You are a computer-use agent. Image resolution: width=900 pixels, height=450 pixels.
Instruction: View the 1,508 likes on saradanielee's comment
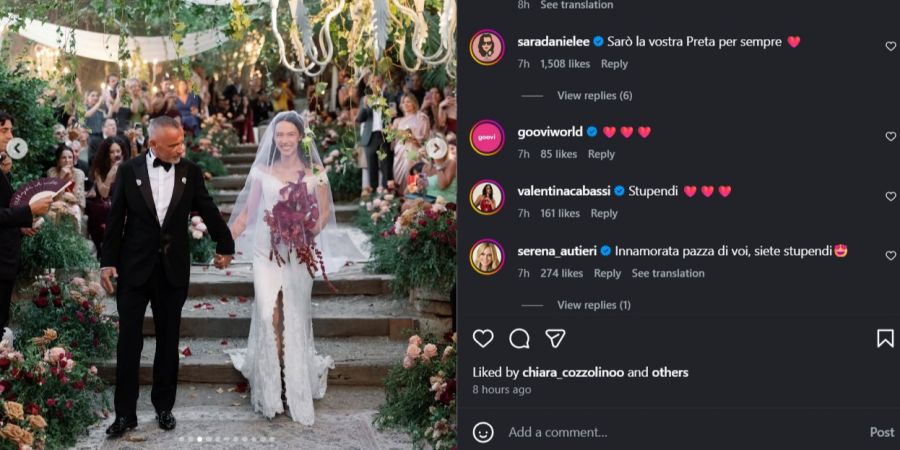point(565,64)
